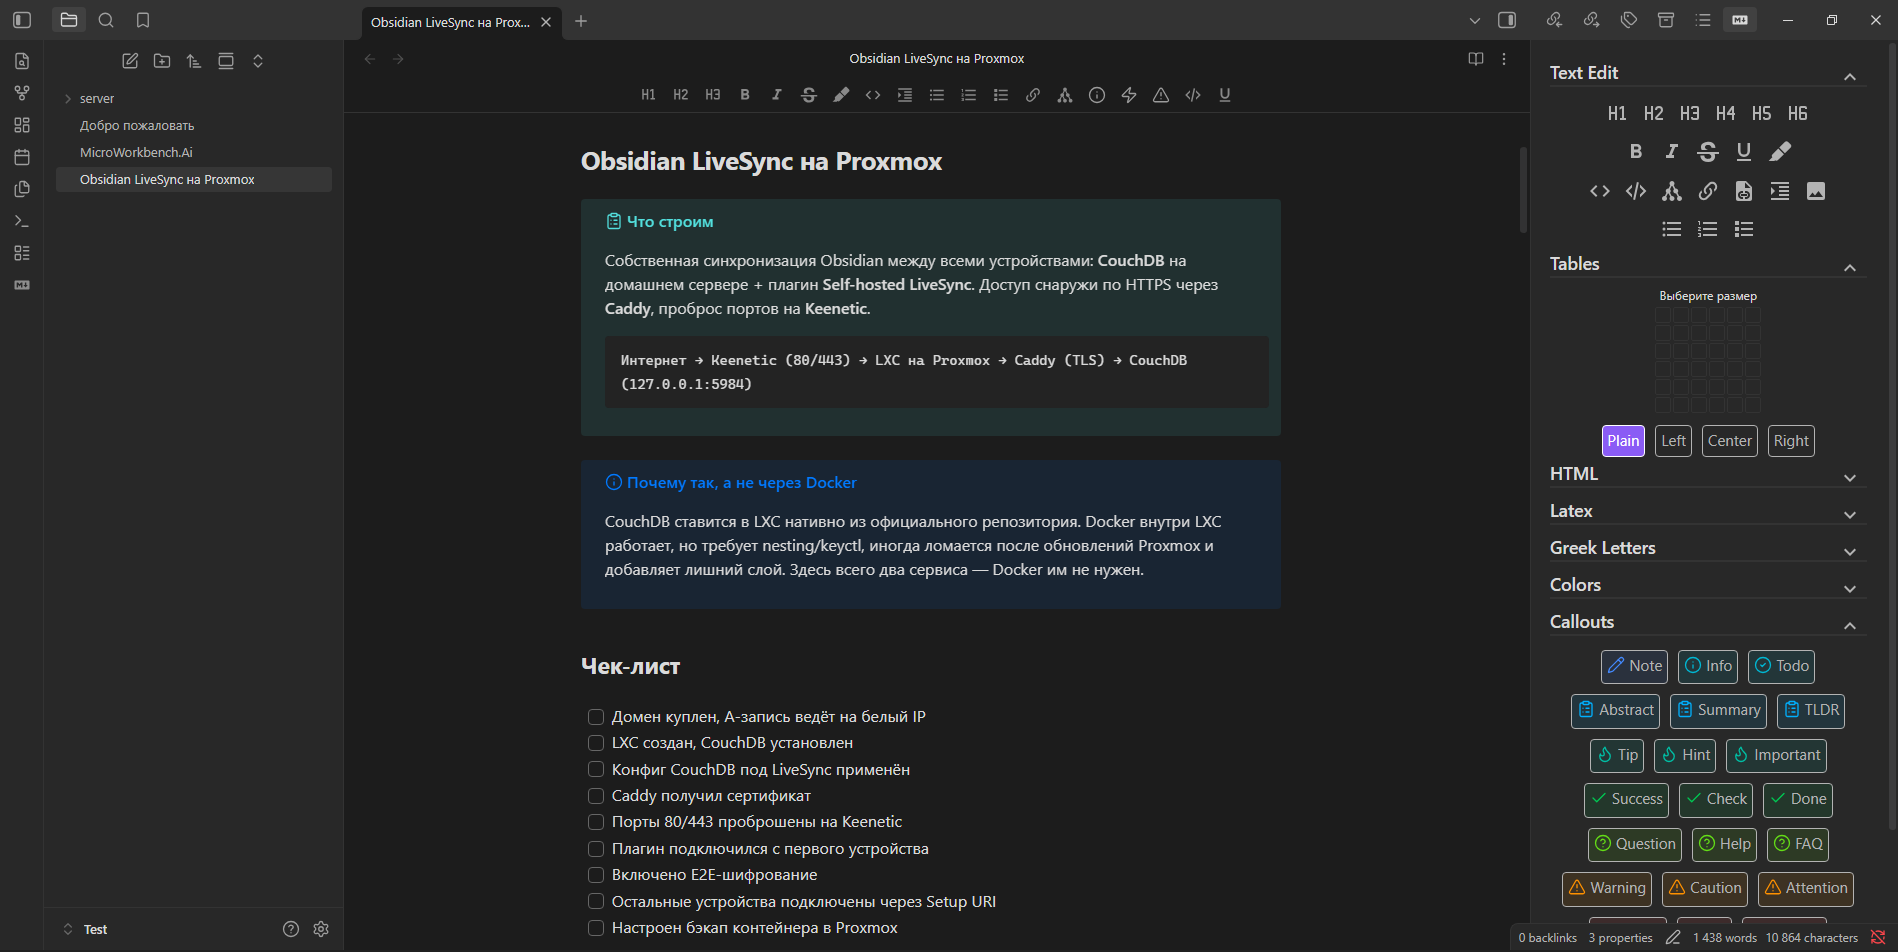Insert Question callout
Screen dimensions: 1898x952
[1635, 844]
